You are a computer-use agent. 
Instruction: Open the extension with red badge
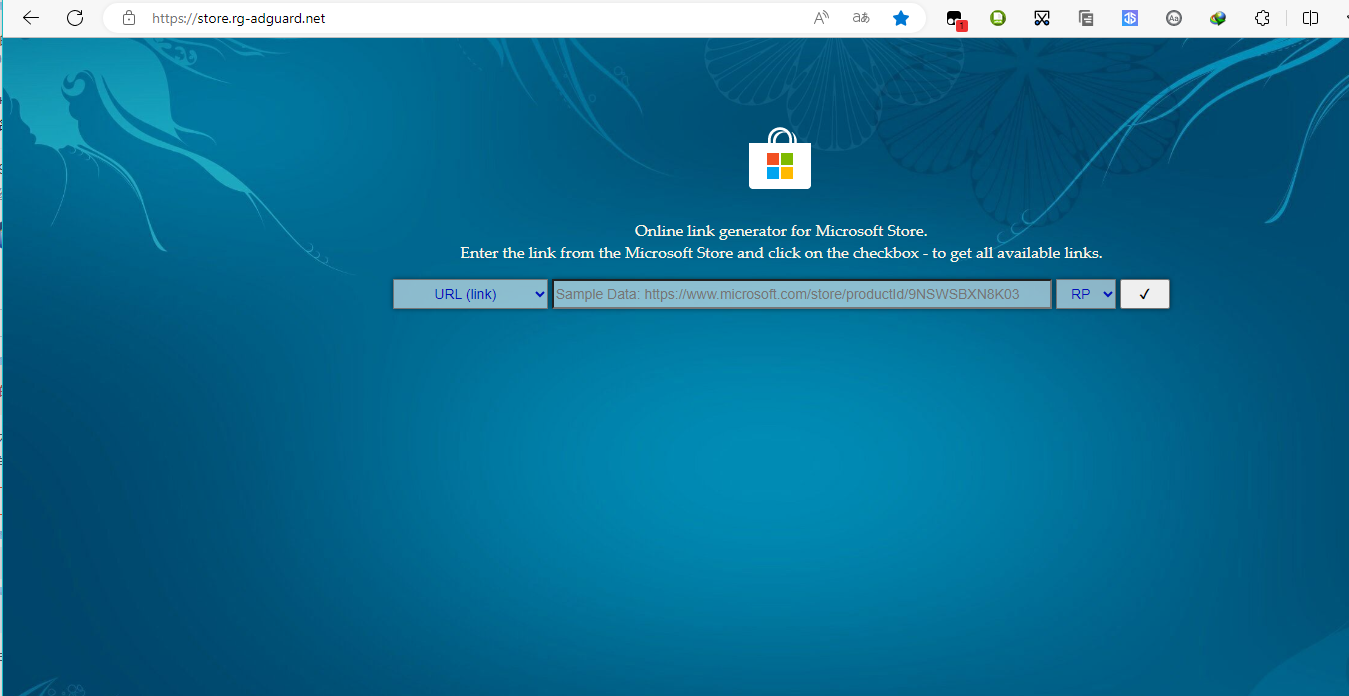[955, 19]
